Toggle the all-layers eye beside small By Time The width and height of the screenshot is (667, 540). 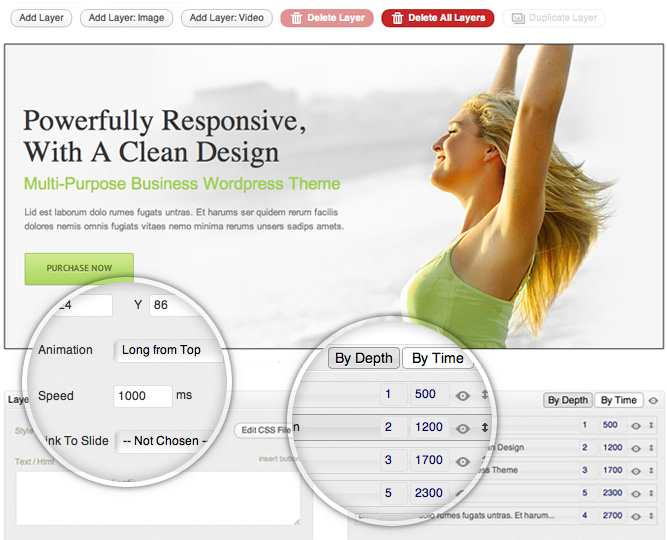(653, 400)
